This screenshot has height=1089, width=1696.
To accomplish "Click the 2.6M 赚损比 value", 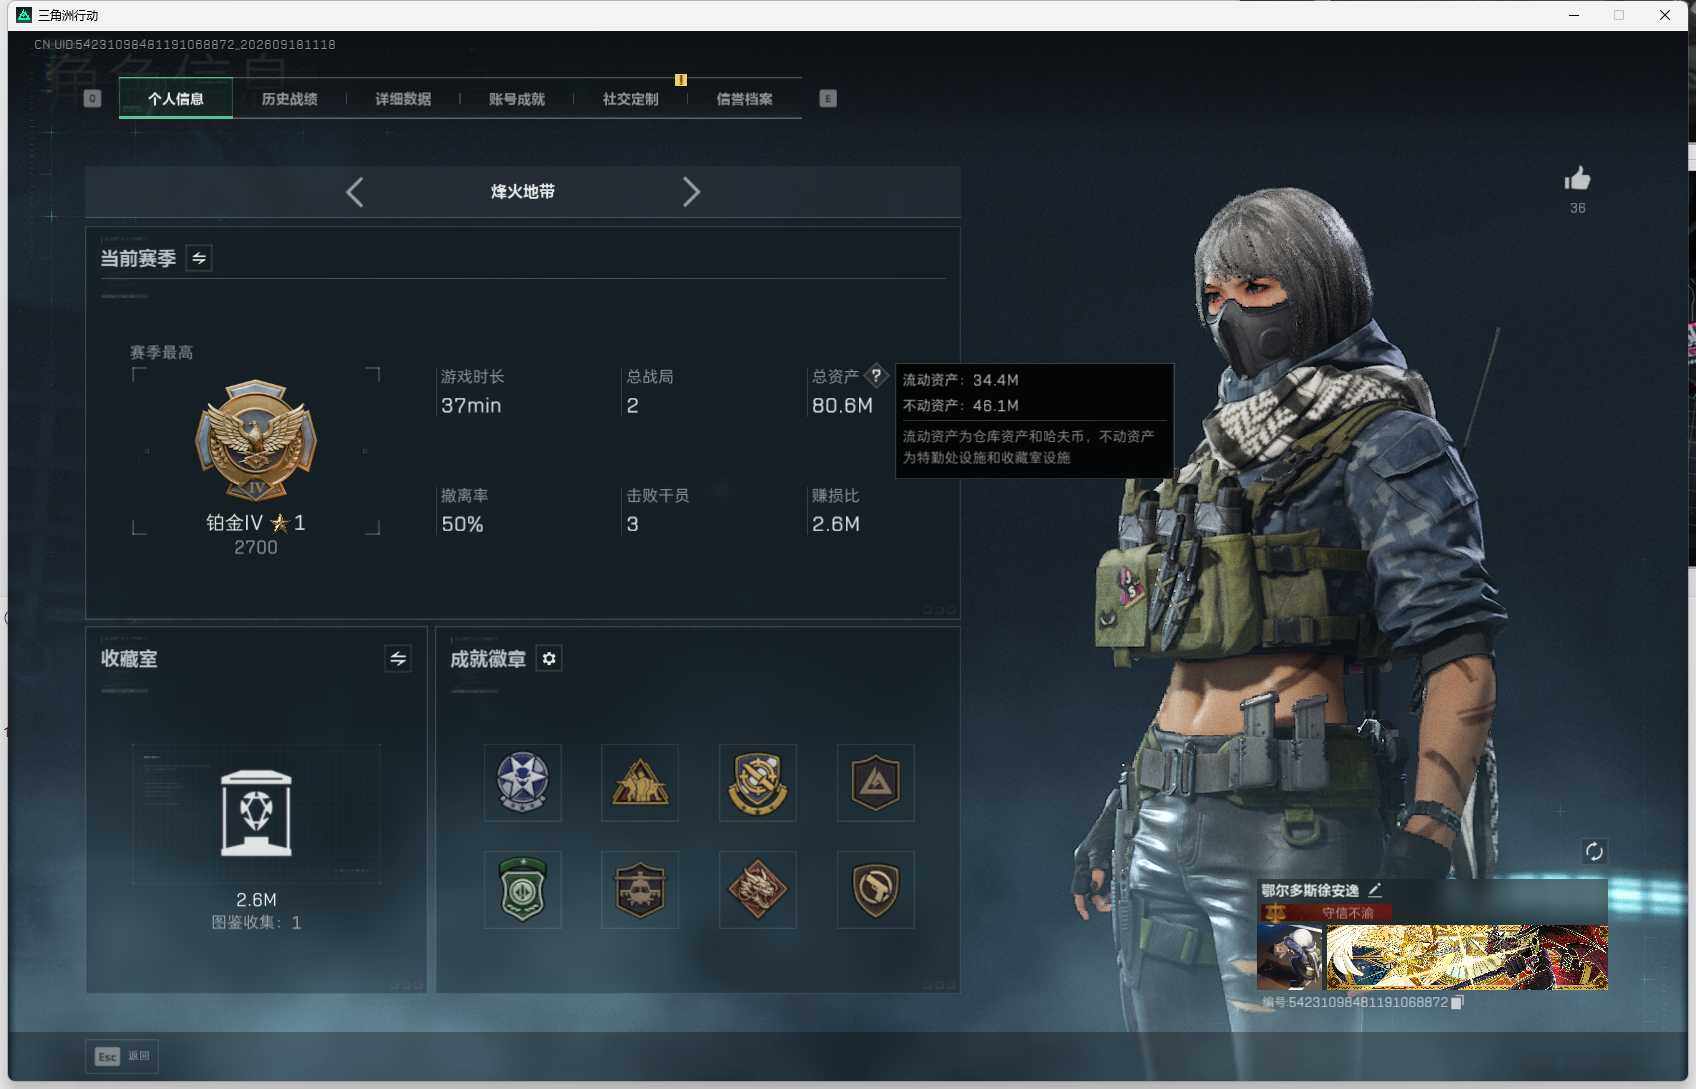I will (836, 524).
